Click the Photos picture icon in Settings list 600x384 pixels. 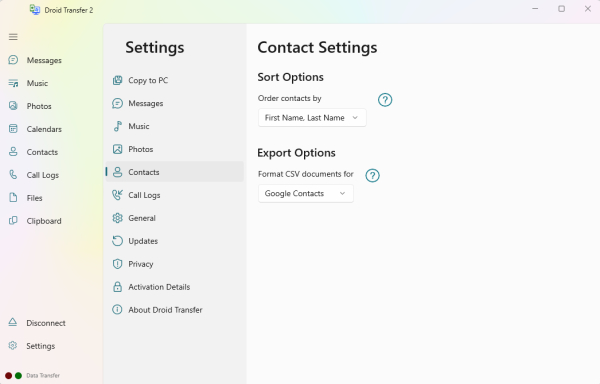click(117, 149)
